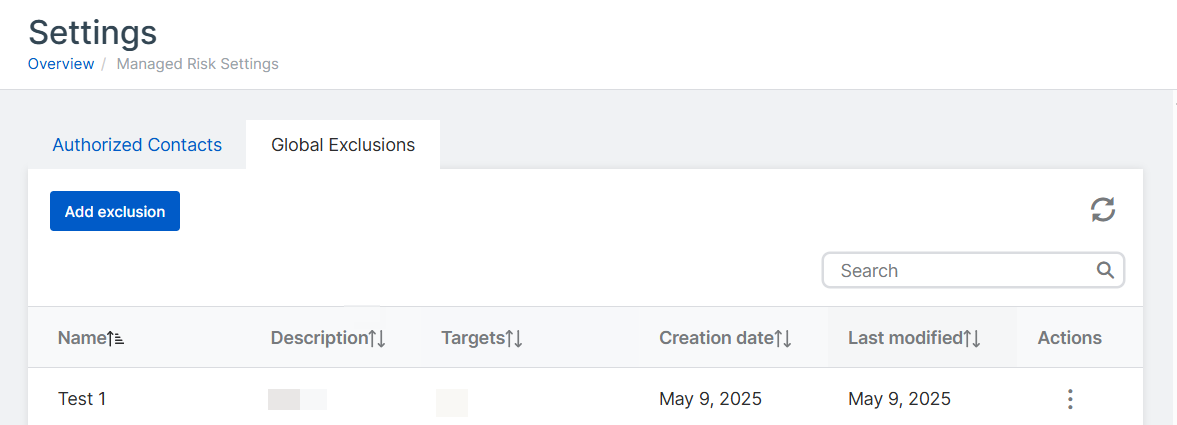Image resolution: width=1177 pixels, height=425 pixels.
Task: Sort by Creation date column arrows
Action: tap(783, 339)
